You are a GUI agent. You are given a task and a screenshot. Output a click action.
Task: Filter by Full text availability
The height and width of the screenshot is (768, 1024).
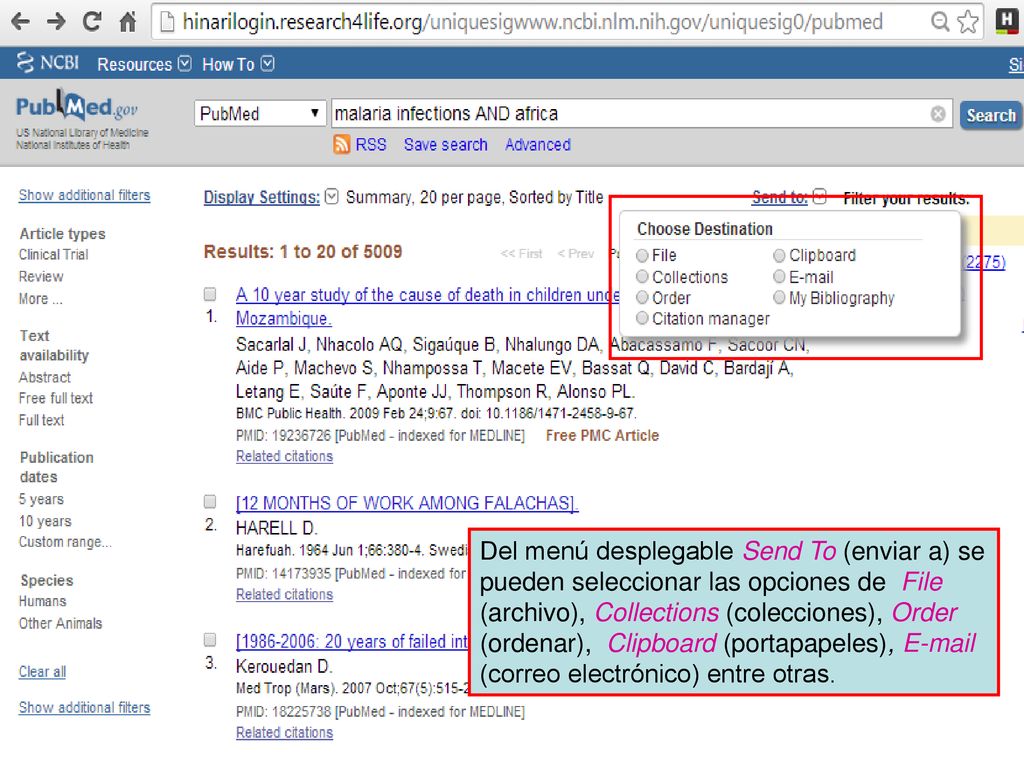point(41,421)
